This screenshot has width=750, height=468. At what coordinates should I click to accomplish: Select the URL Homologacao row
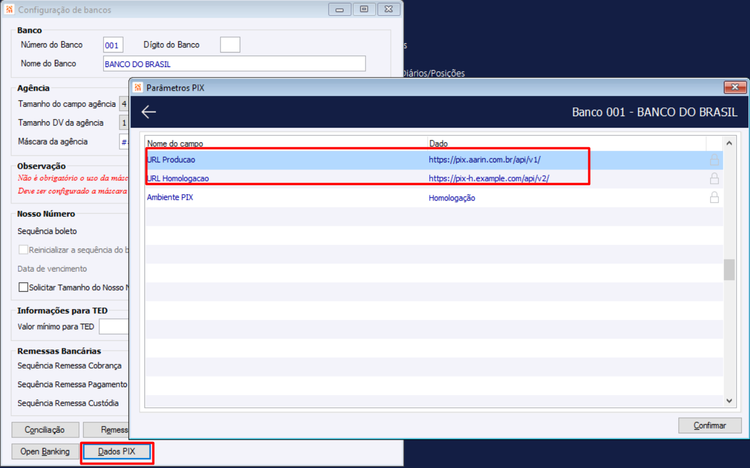434,178
